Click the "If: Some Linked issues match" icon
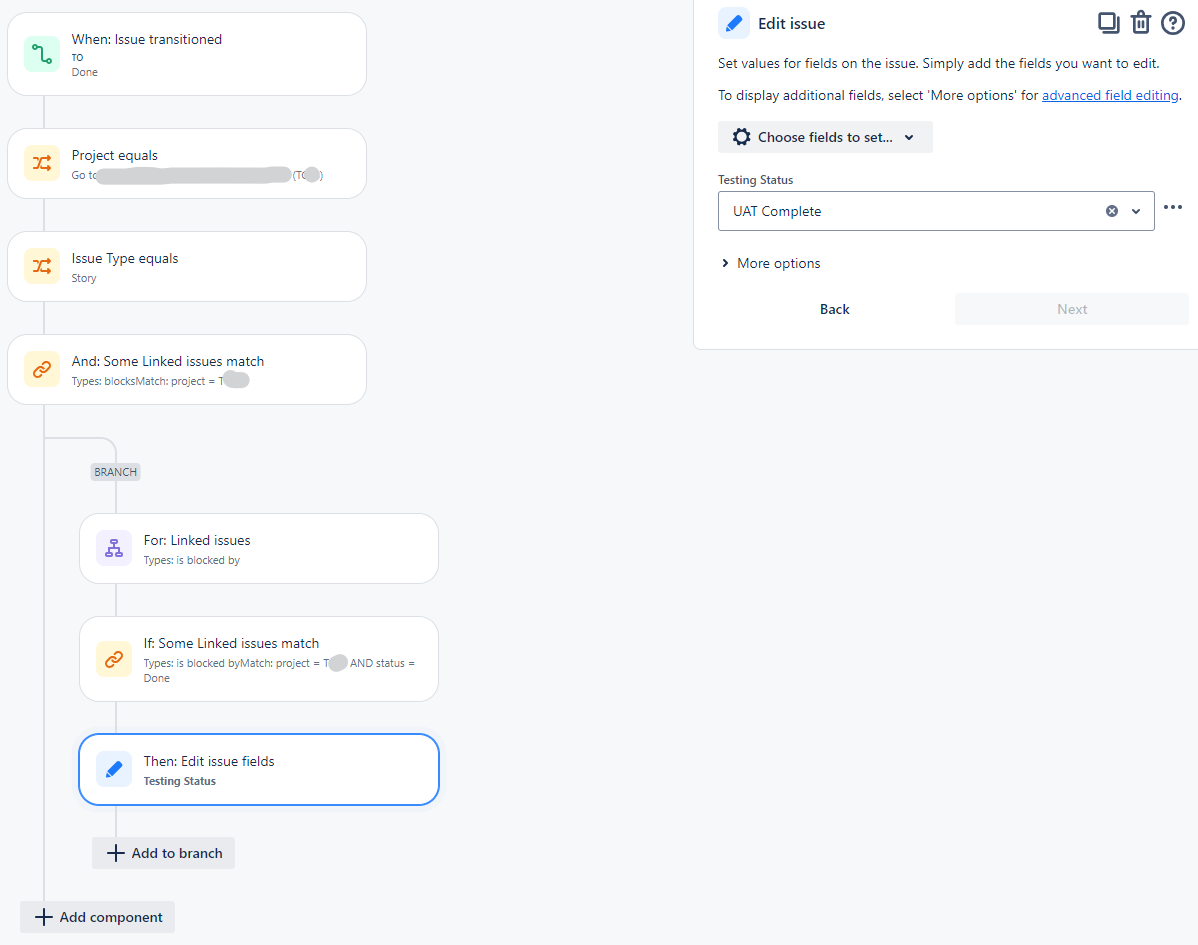 [x=113, y=659]
